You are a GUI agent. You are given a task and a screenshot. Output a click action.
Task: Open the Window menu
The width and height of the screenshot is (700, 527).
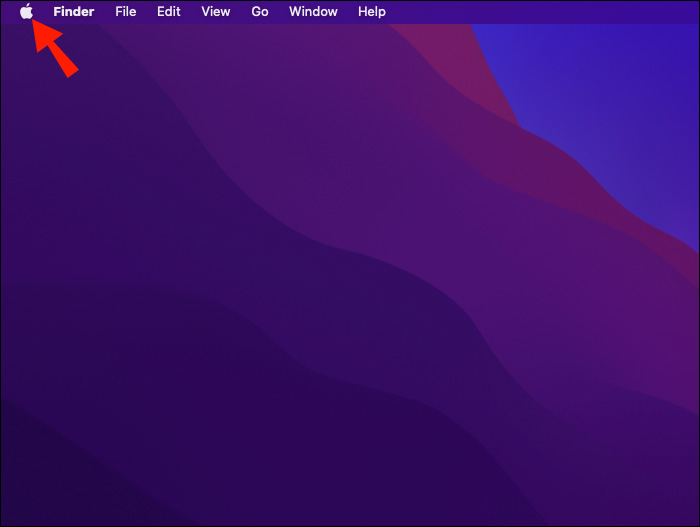(x=313, y=12)
